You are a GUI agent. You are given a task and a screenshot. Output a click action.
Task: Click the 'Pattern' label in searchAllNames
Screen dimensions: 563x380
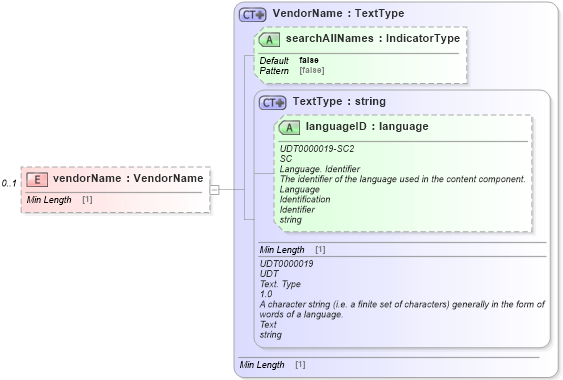point(274,71)
